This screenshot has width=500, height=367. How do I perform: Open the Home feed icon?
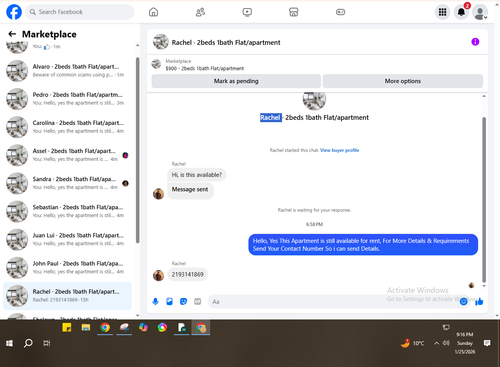[153, 12]
